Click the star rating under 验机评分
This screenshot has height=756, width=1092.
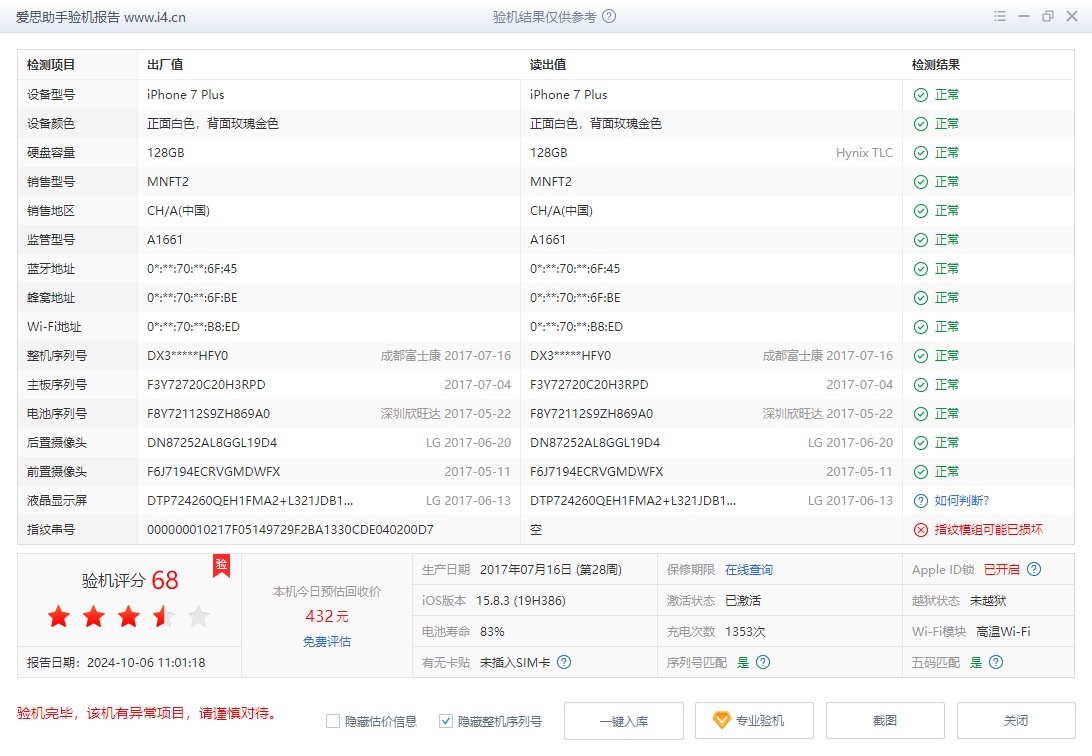(x=128, y=617)
